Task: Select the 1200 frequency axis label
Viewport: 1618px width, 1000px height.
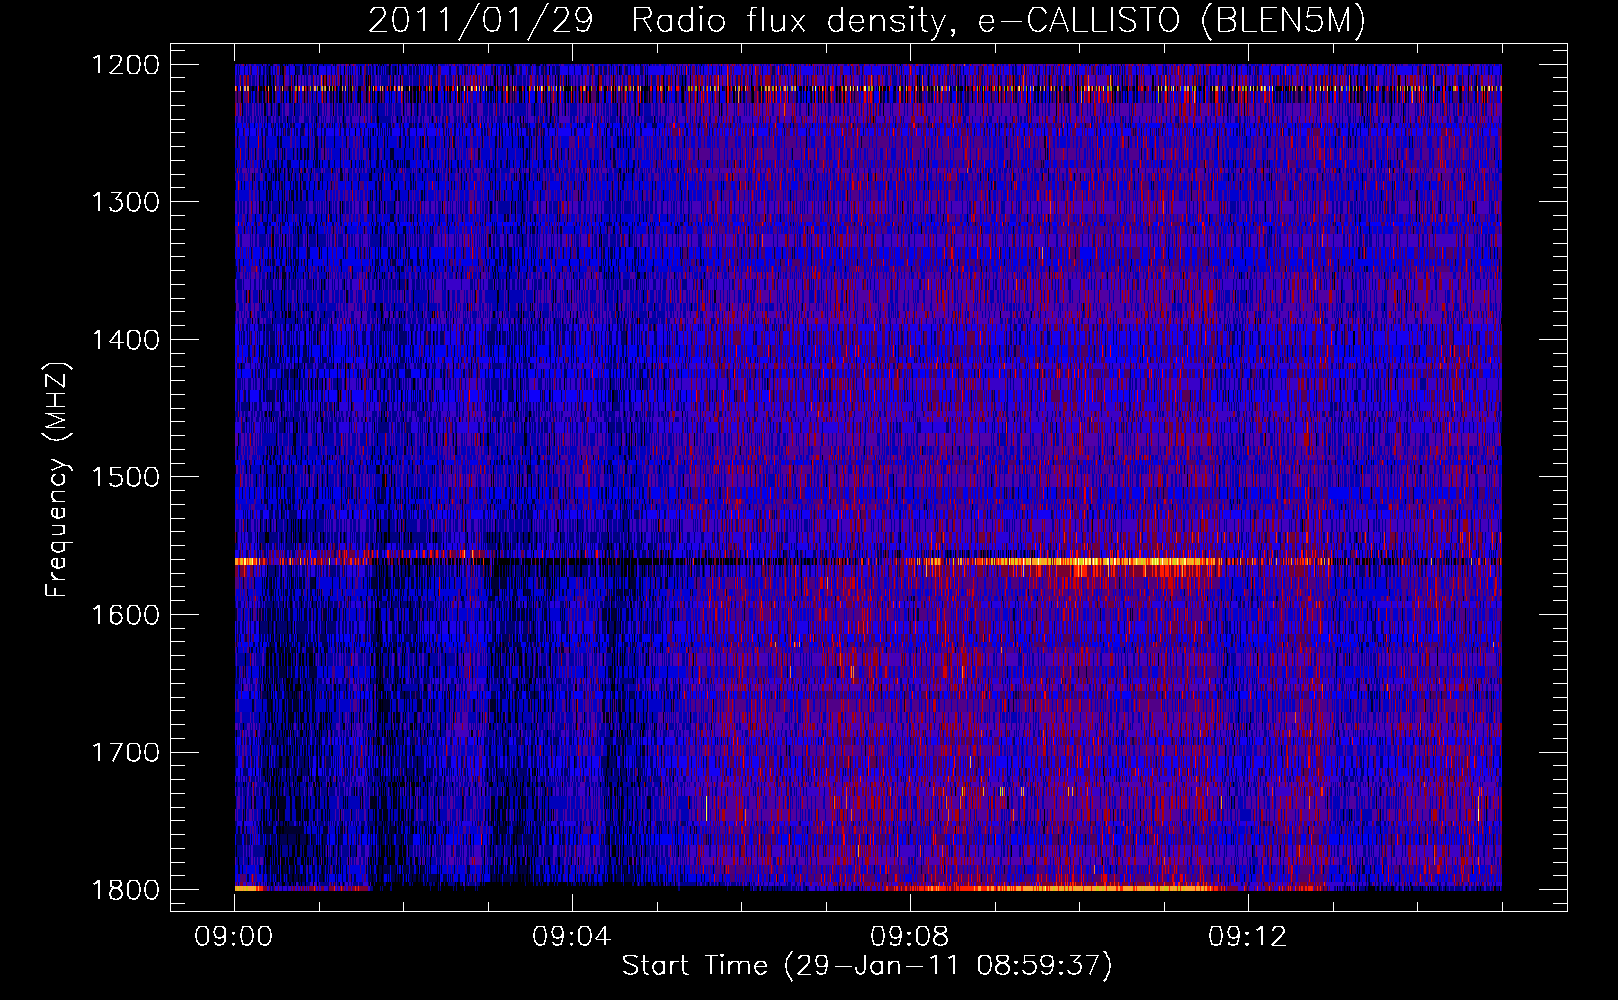Action: point(125,65)
